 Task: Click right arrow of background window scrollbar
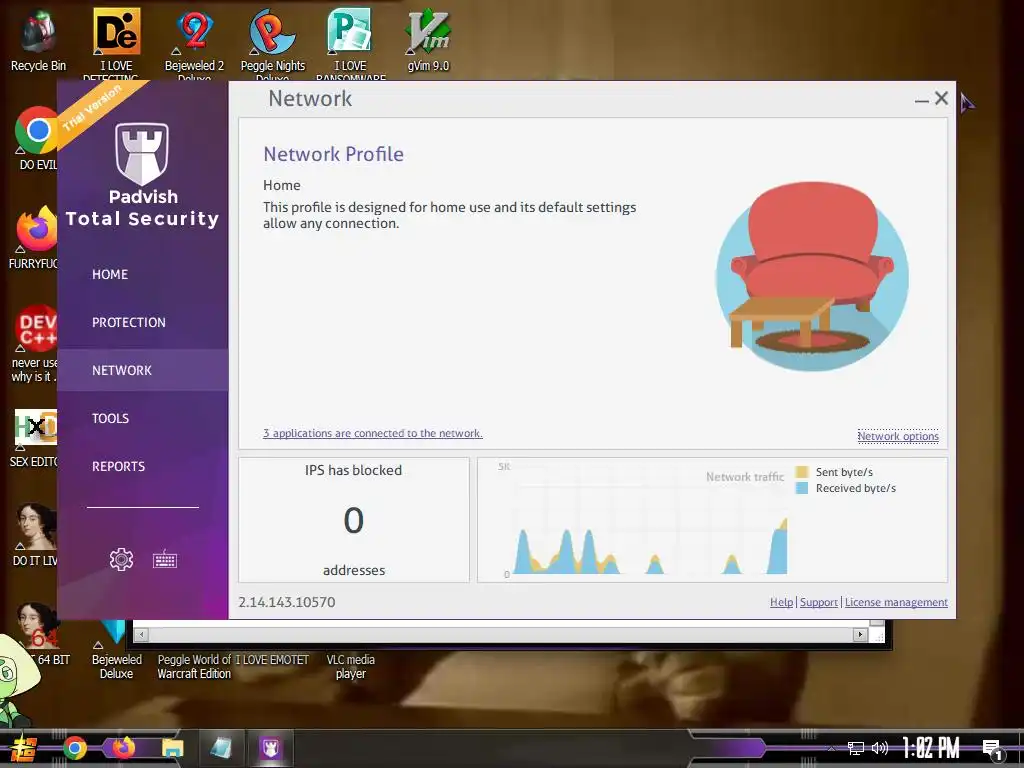[x=860, y=634]
